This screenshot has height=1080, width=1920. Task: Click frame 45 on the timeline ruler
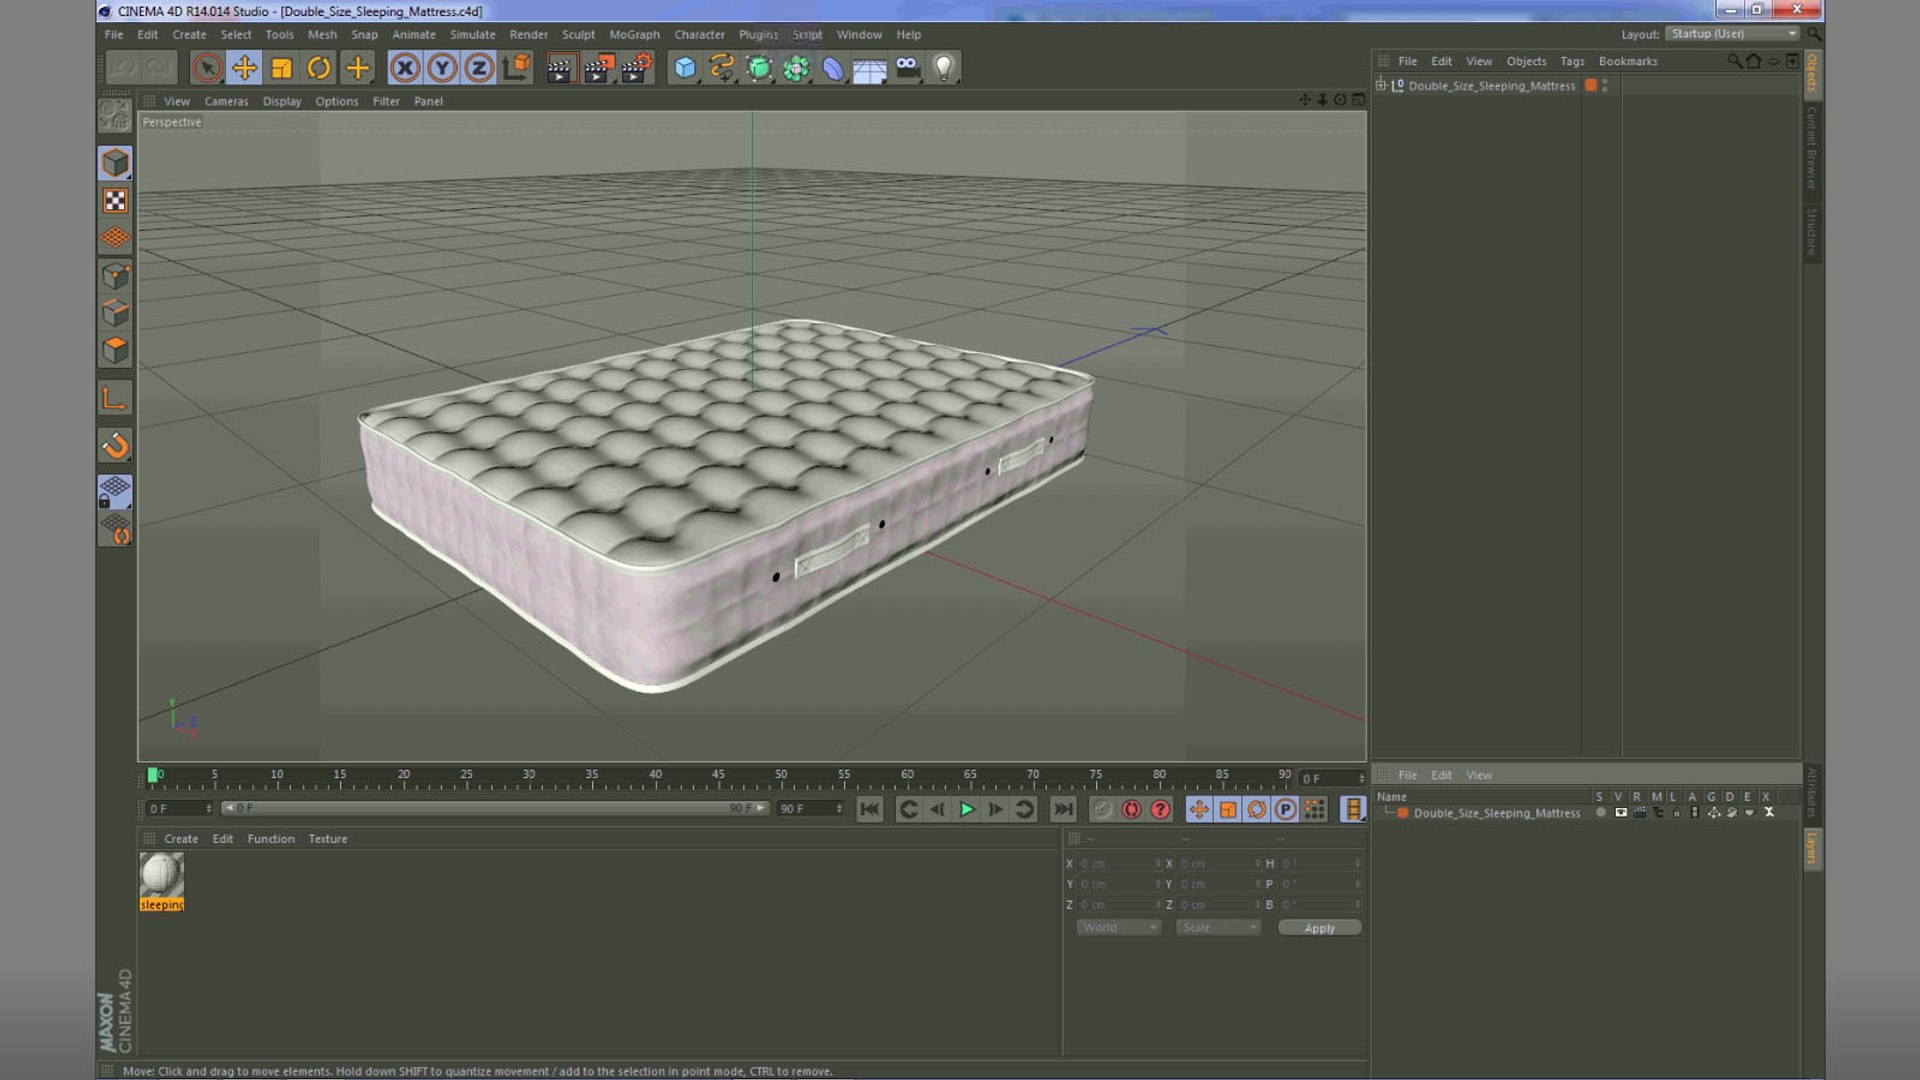(718, 777)
